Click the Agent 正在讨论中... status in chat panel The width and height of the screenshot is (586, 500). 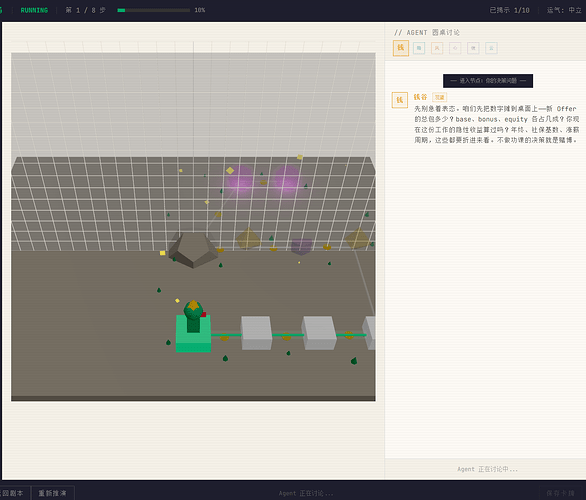(487, 469)
